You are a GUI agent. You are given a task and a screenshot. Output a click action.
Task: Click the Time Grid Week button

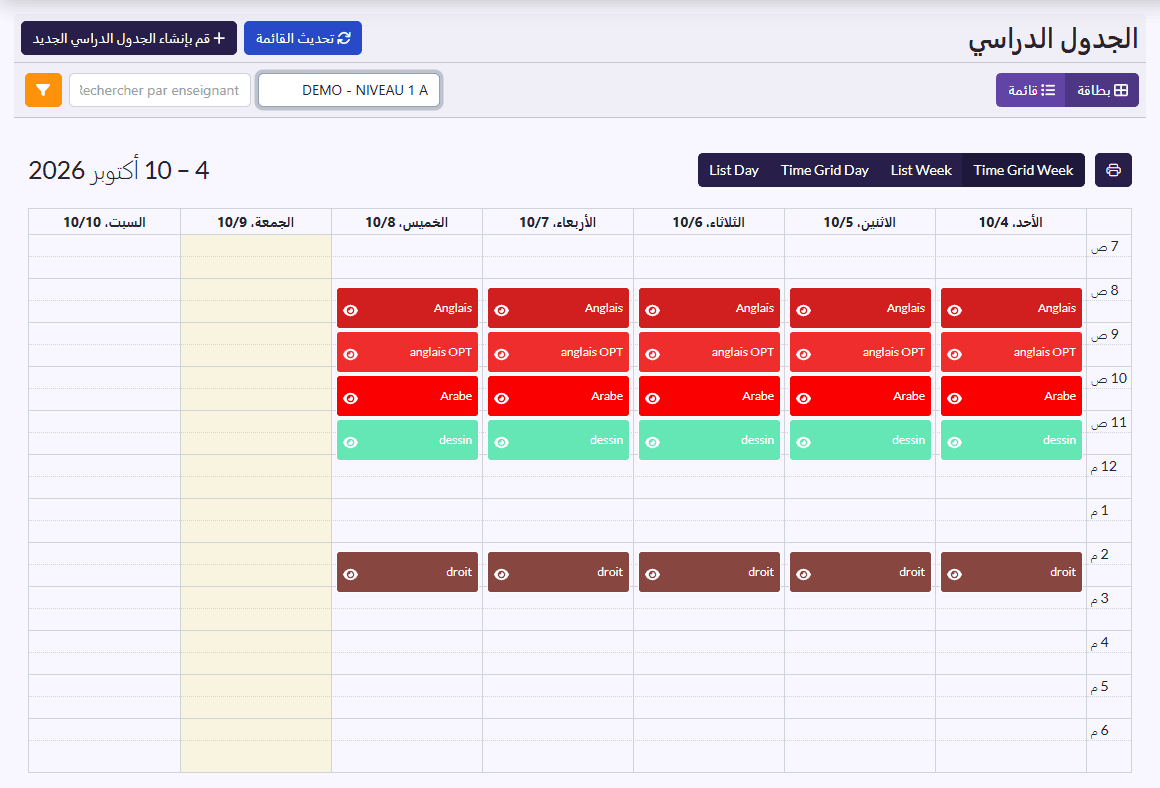[1023, 170]
